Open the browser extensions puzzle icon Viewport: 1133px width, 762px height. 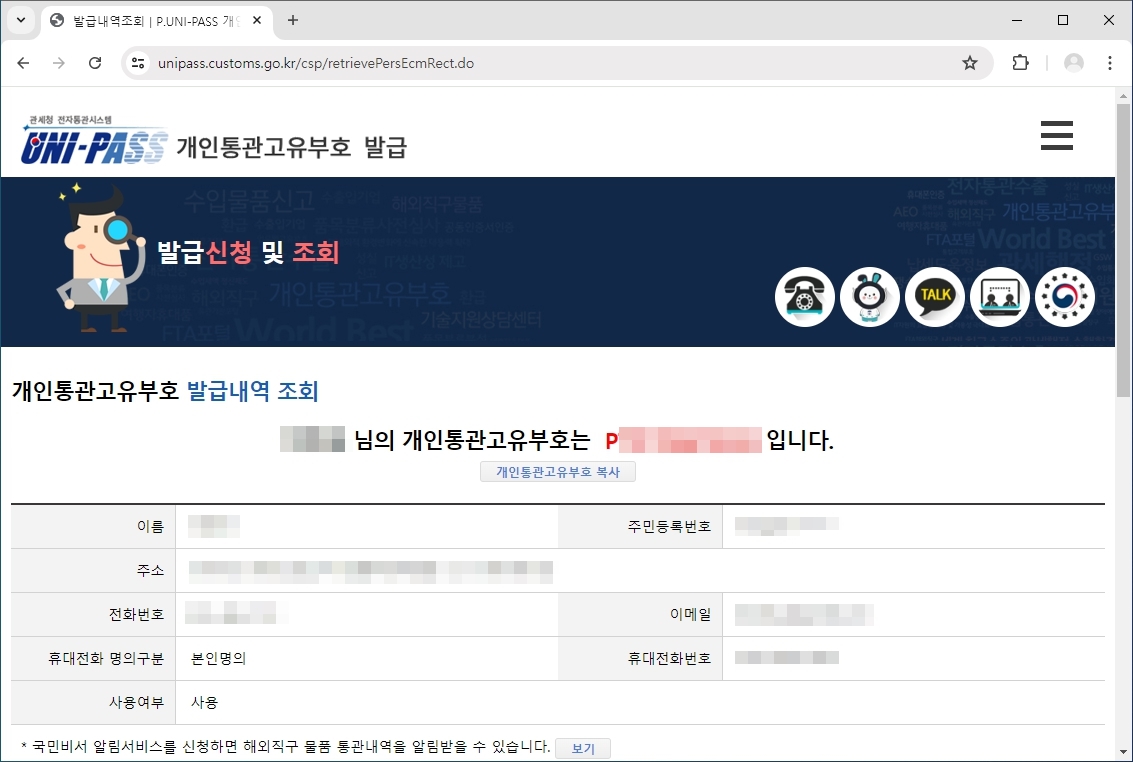click(1020, 62)
